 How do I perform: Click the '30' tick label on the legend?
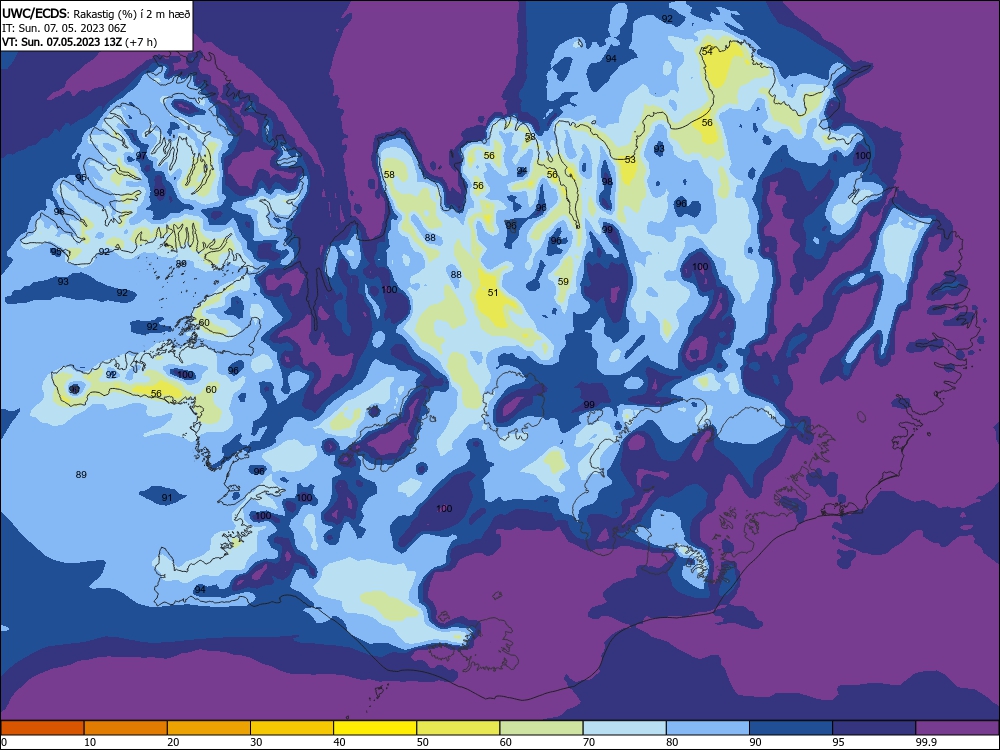(x=256, y=742)
